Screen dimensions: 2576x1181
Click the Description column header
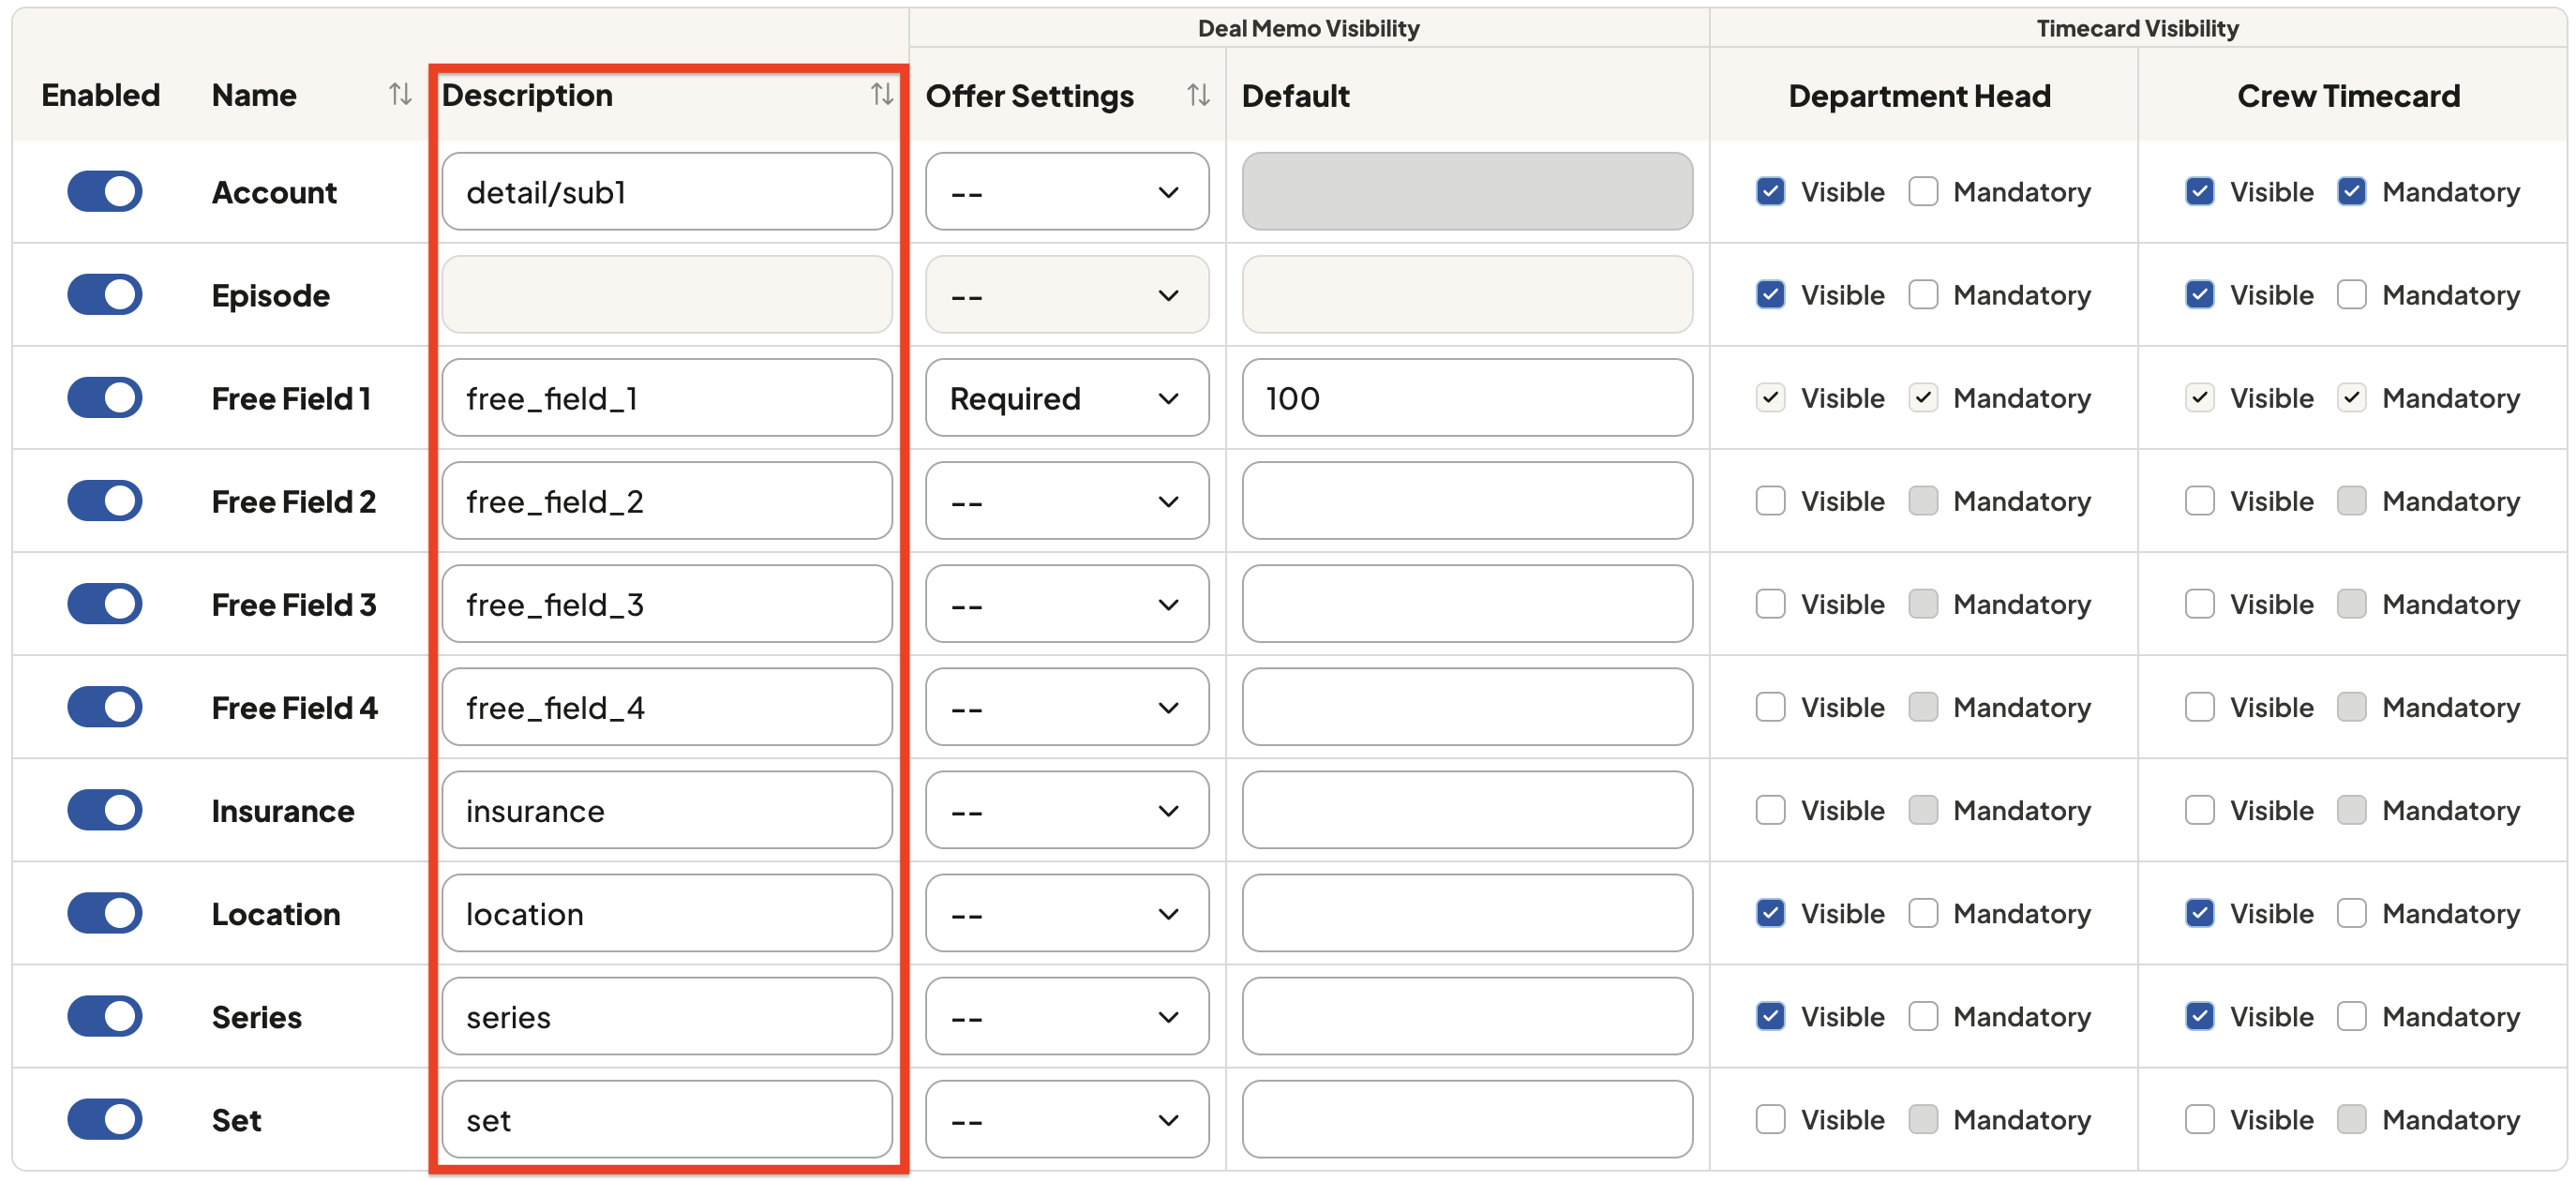tap(527, 95)
